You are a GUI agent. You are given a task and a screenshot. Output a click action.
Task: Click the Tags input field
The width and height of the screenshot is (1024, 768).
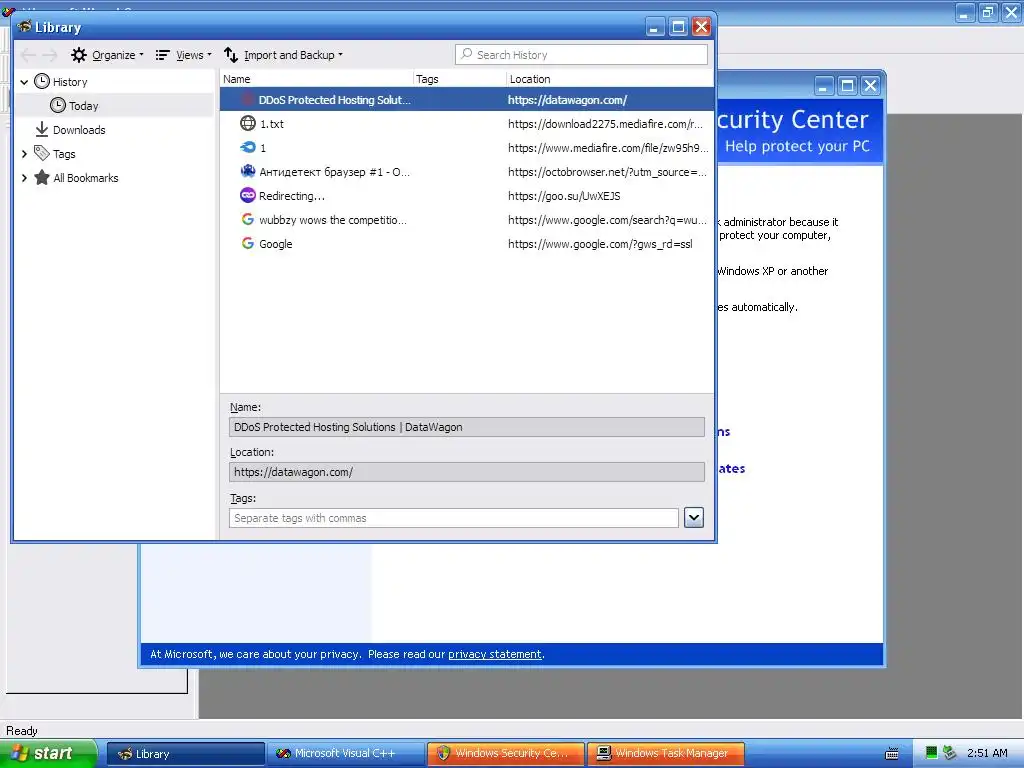454,518
